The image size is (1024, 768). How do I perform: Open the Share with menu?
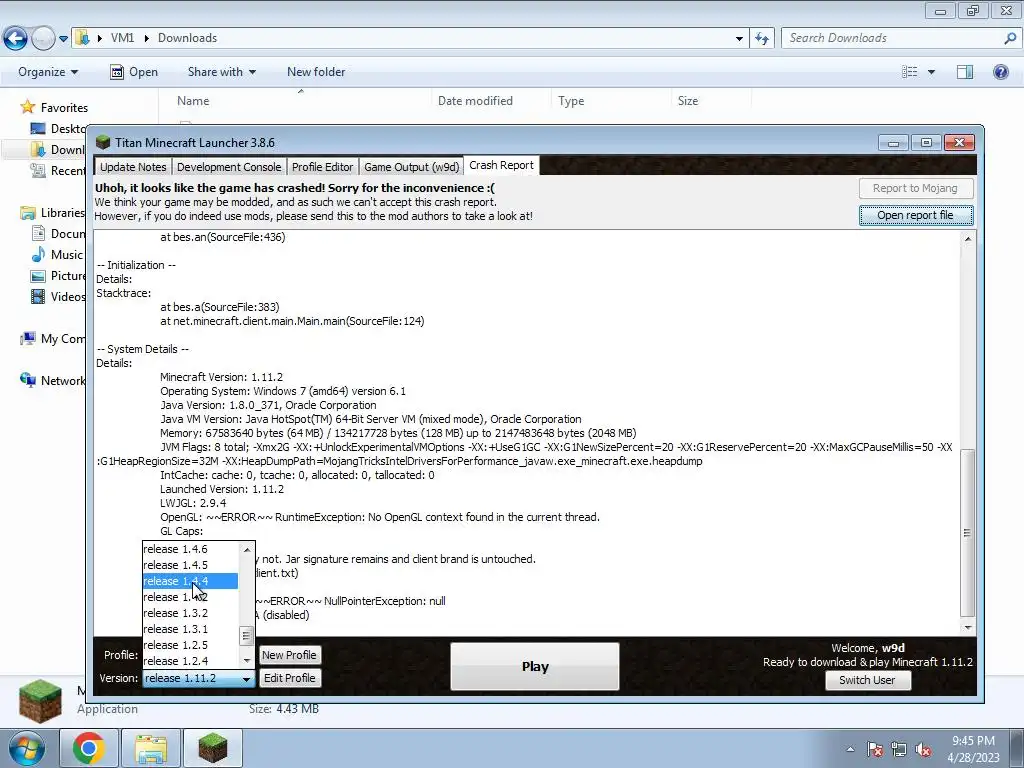221,72
